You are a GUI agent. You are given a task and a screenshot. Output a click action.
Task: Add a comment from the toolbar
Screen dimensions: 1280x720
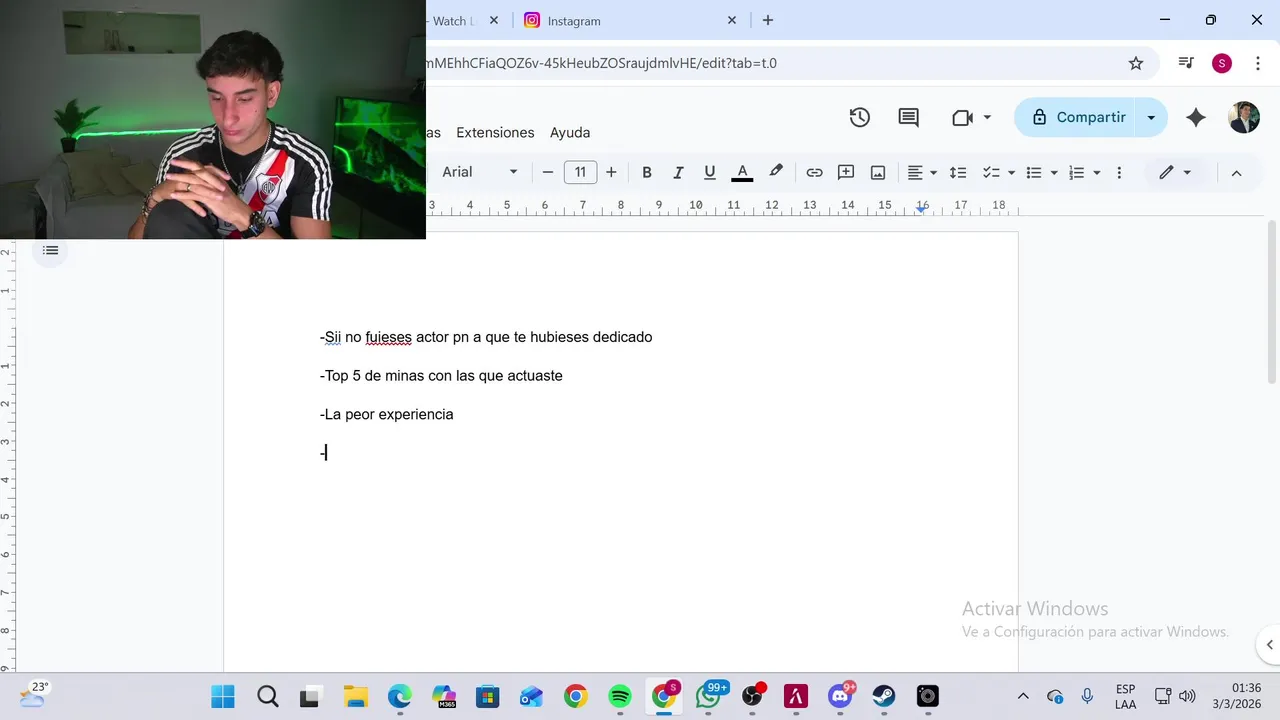tap(846, 172)
